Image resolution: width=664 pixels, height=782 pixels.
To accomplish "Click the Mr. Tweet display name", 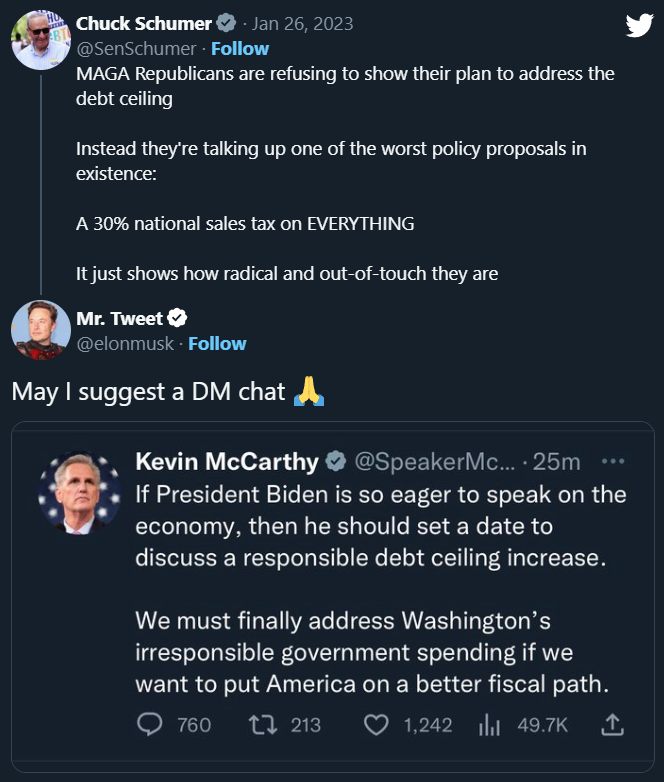I will [121, 319].
